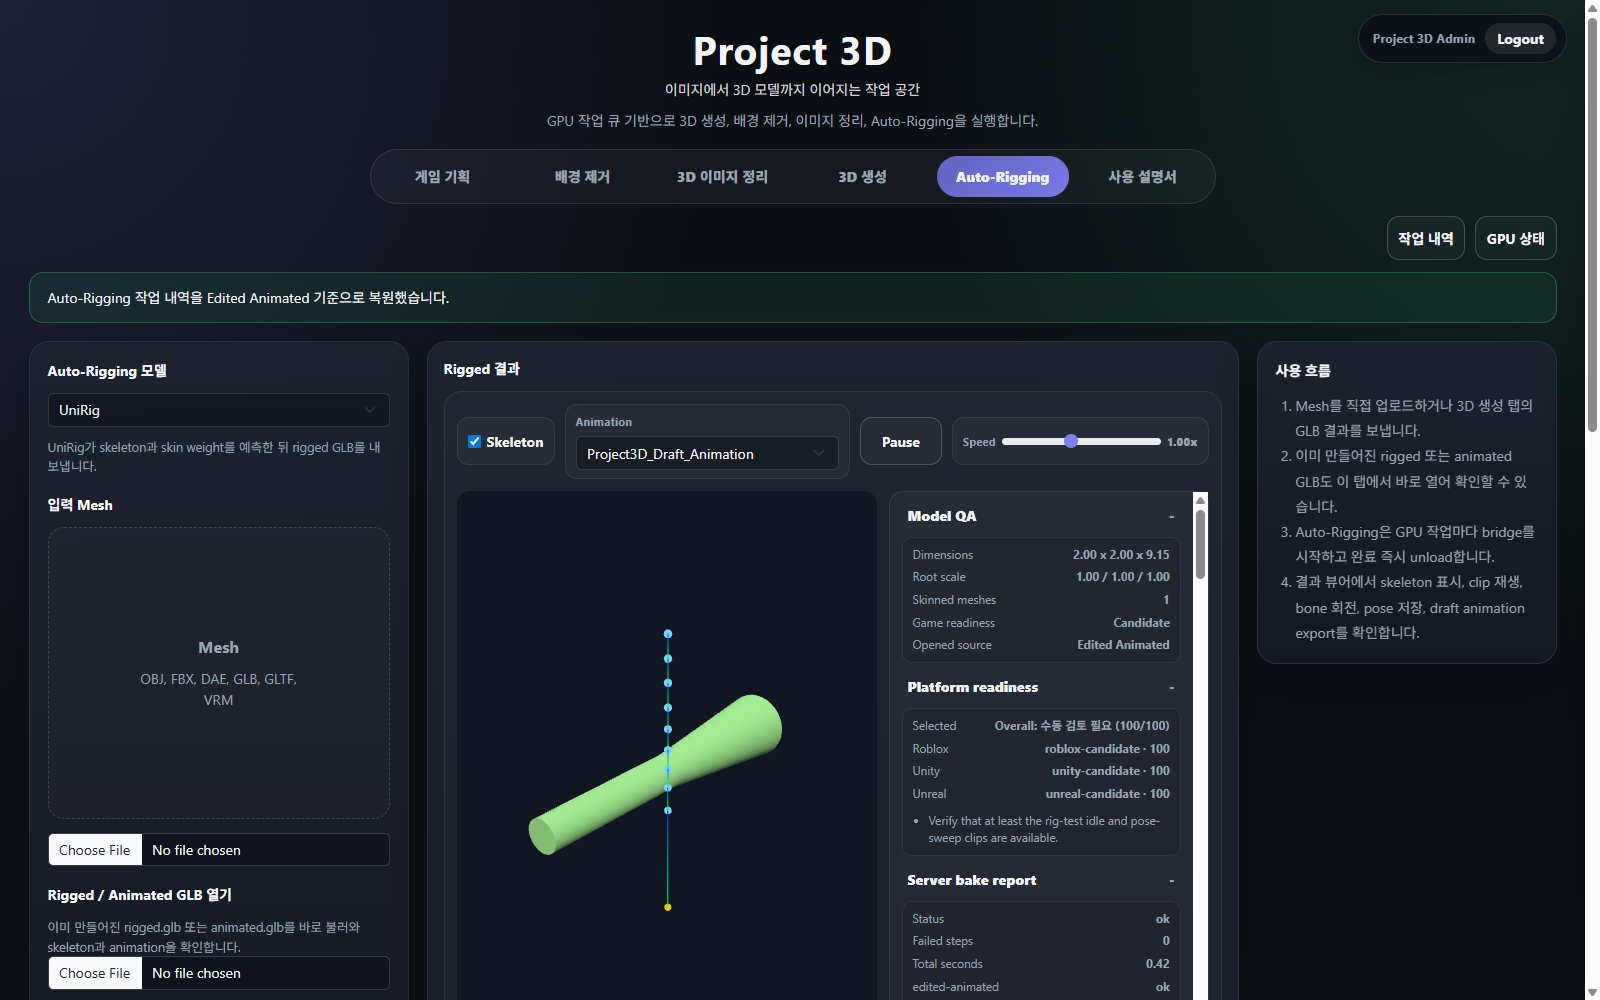Collapse the Server bake report section
Image resolution: width=1600 pixels, height=1000 pixels.
(x=1171, y=881)
